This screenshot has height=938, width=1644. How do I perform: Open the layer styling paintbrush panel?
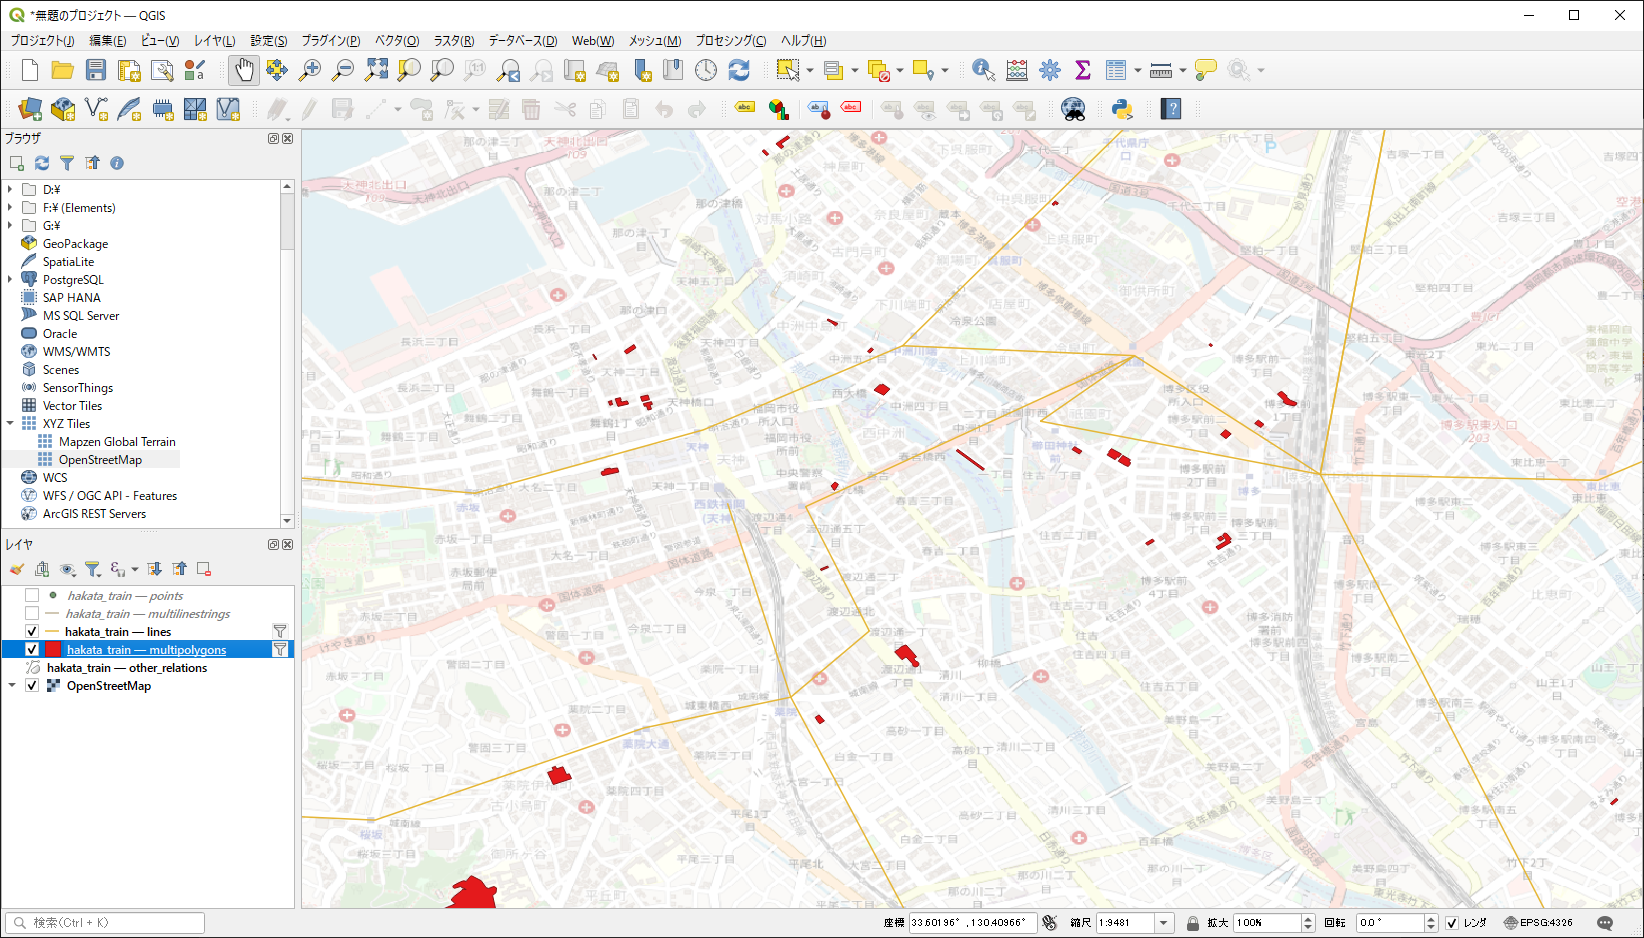click(x=17, y=569)
